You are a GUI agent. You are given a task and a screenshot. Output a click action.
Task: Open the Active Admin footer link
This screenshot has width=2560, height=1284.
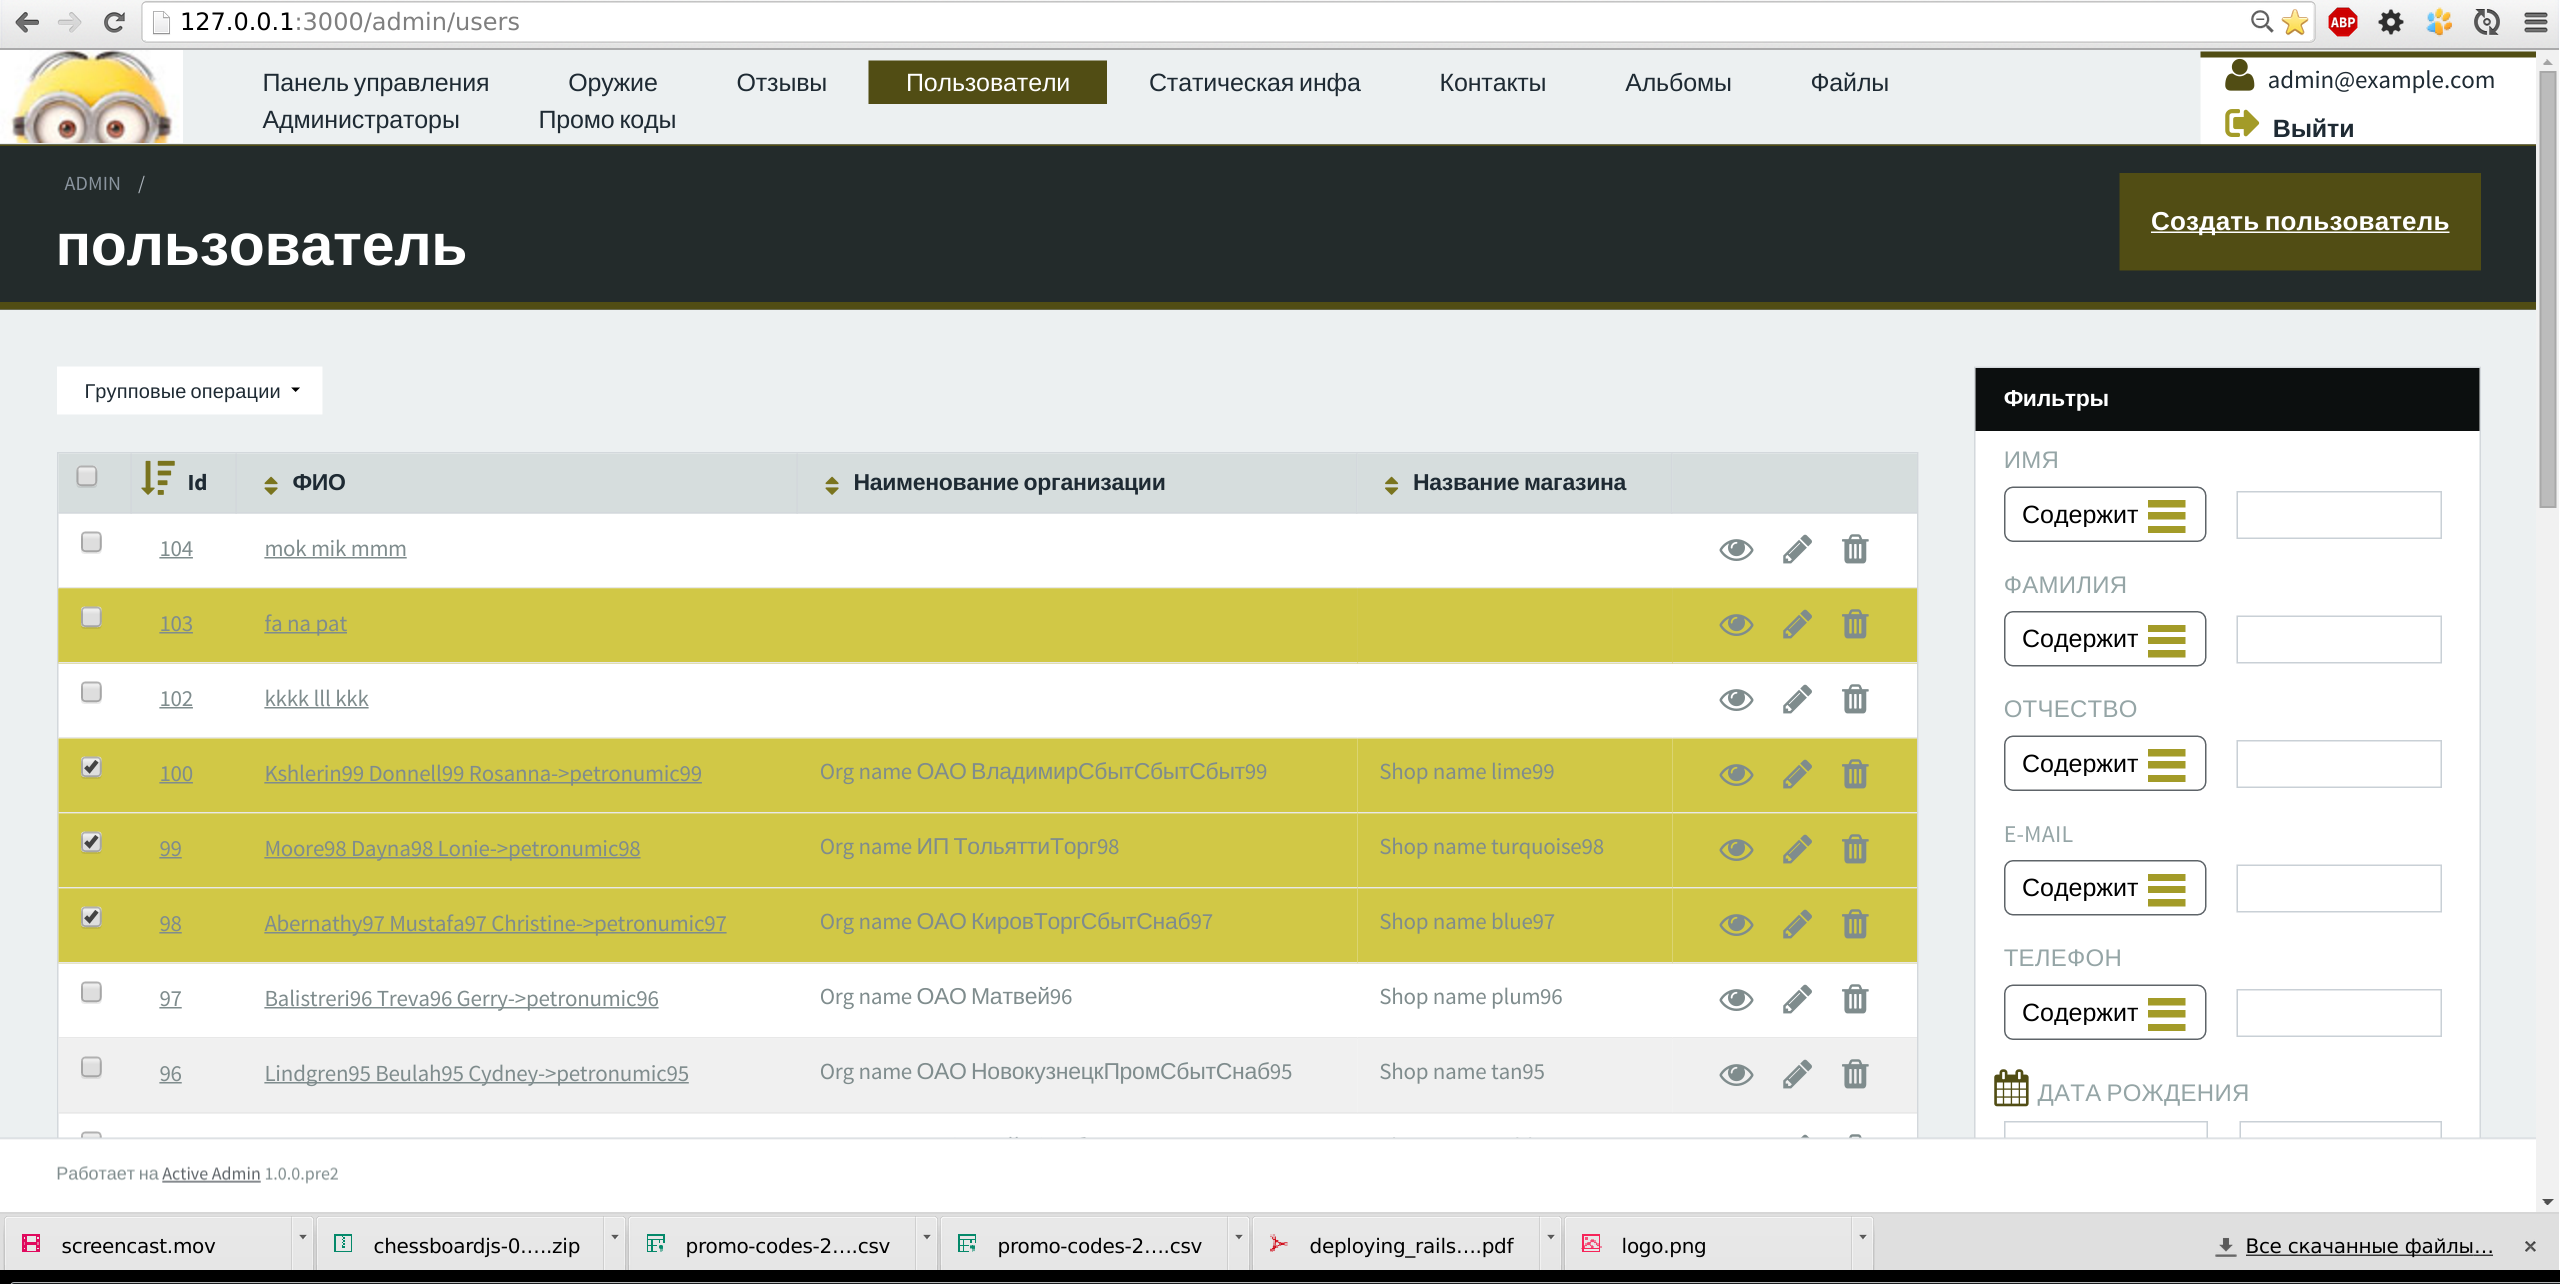click(211, 1173)
